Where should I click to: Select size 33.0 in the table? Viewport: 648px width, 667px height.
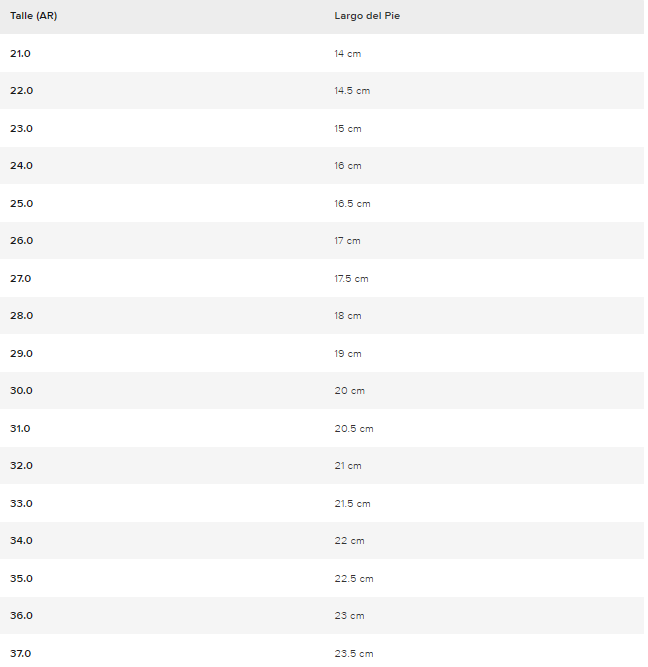[21, 503]
